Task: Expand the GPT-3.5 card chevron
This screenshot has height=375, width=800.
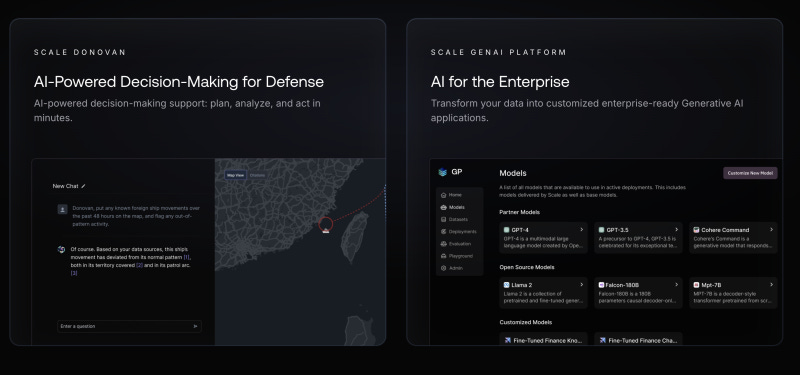Action: point(677,230)
